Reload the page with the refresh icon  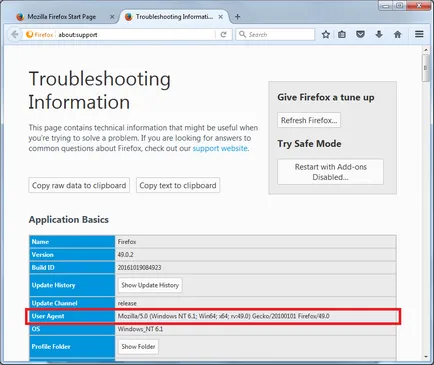coord(223,34)
